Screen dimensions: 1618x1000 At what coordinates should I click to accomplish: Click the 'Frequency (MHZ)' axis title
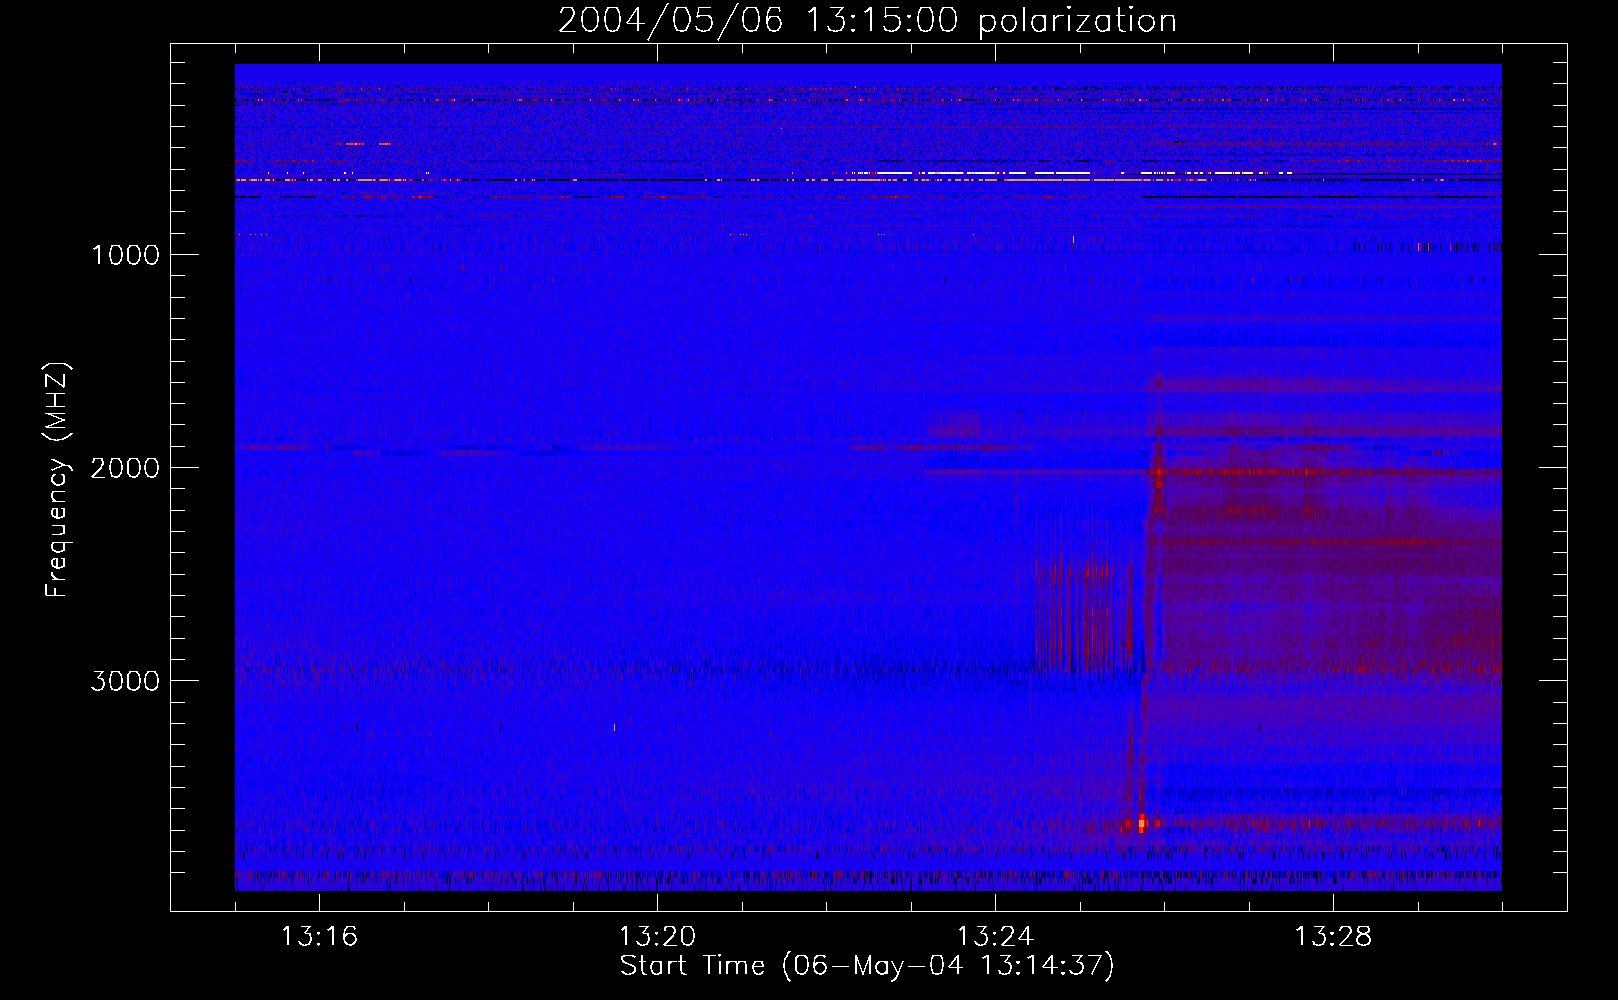pyautogui.click(x=56, y=480)
